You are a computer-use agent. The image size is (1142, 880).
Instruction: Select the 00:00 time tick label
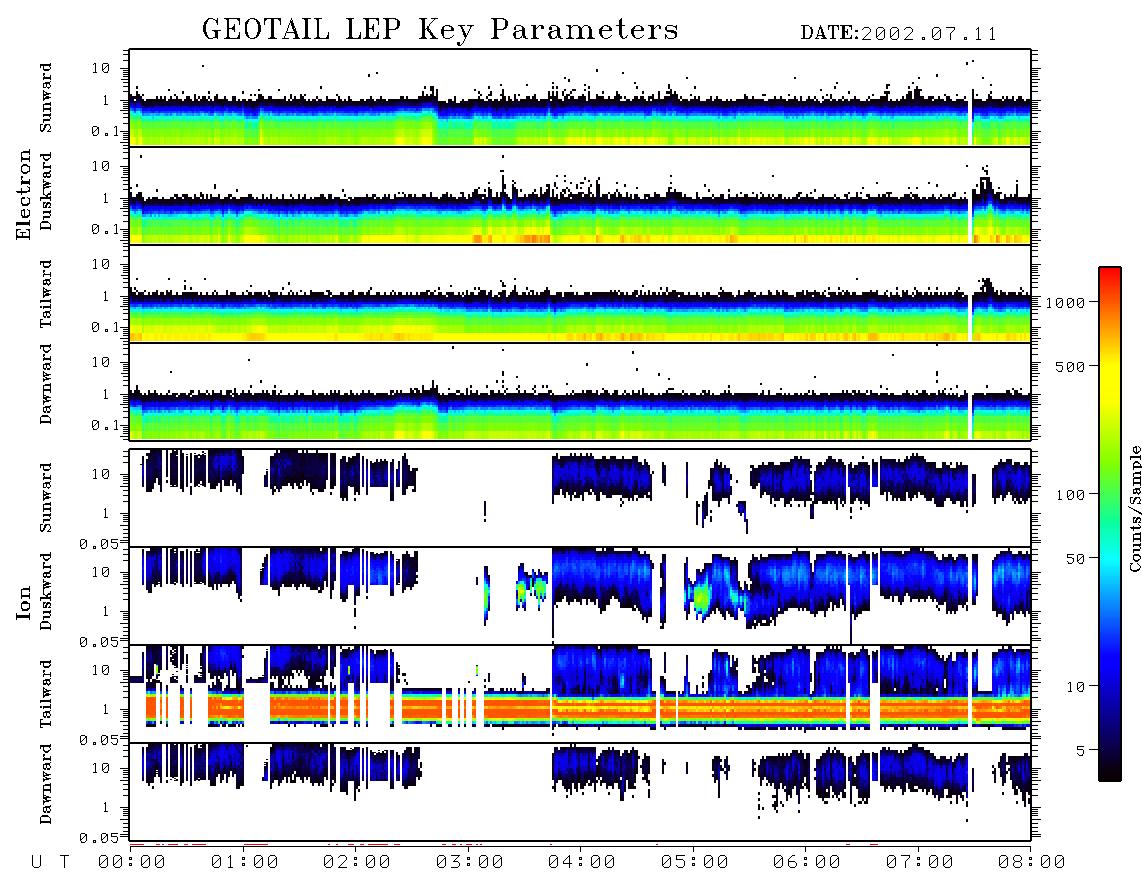132,863
